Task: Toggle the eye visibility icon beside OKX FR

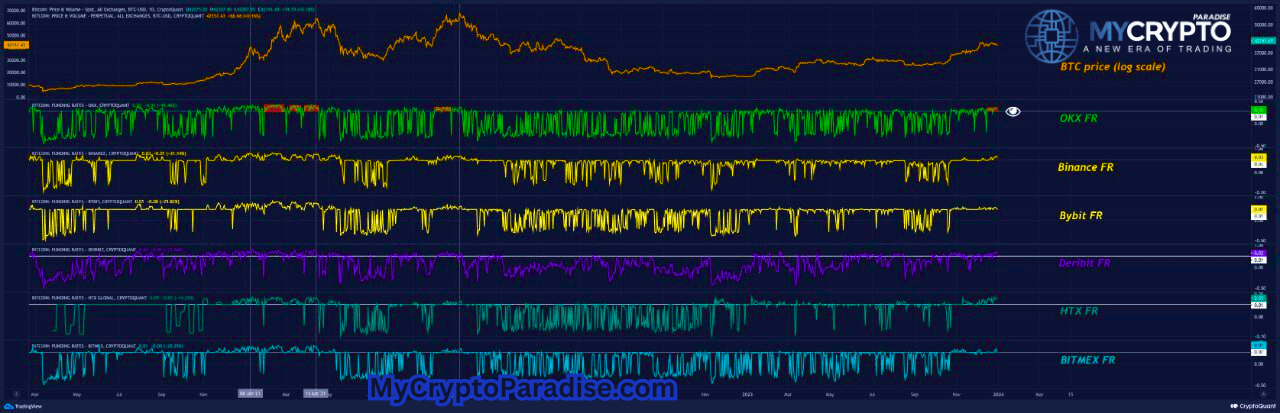Action: (1013, 112)
